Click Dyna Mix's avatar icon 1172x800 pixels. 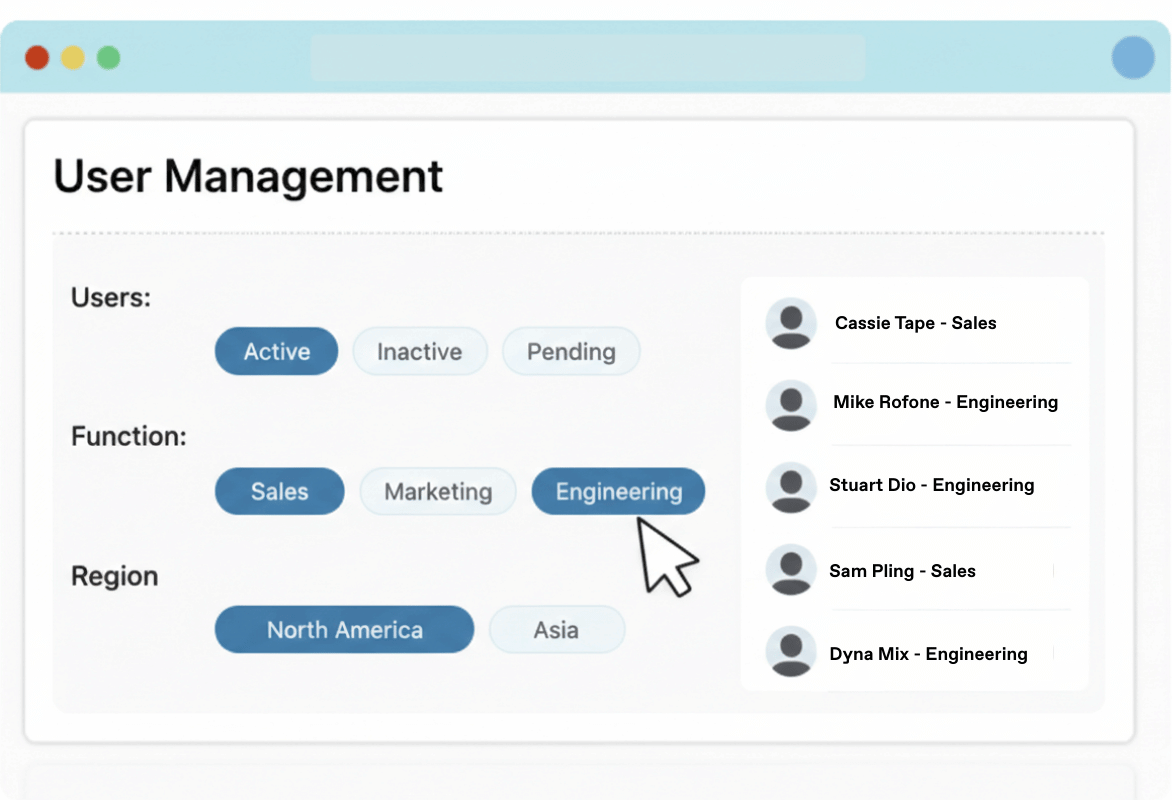pyautogui.click(x=791, y=651)
